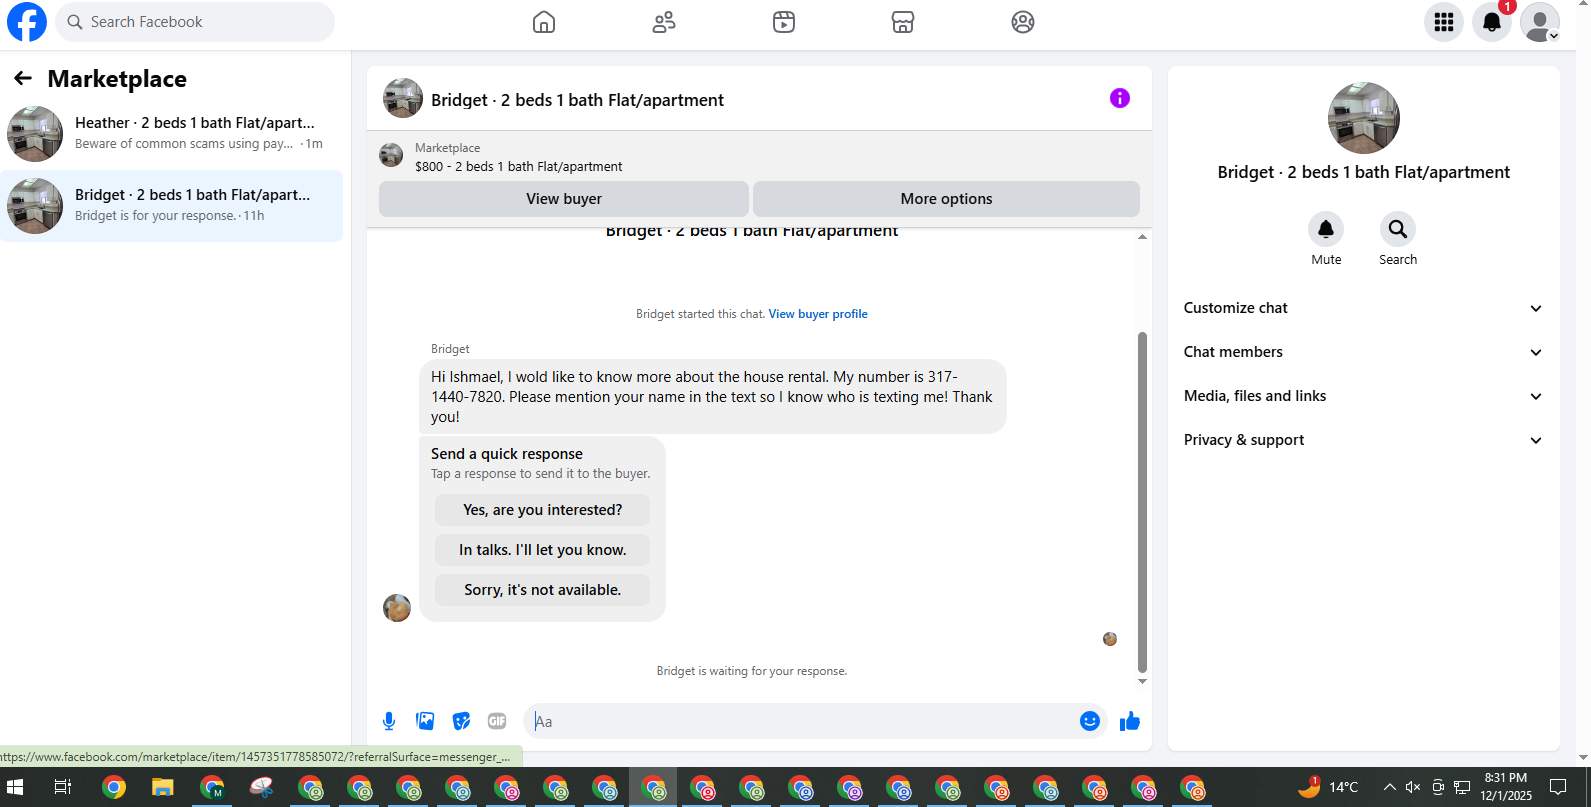Open the account profile avatar menu
Image resolution: width=1591 pixels, height=807 pixels.
coord(1540,22)
